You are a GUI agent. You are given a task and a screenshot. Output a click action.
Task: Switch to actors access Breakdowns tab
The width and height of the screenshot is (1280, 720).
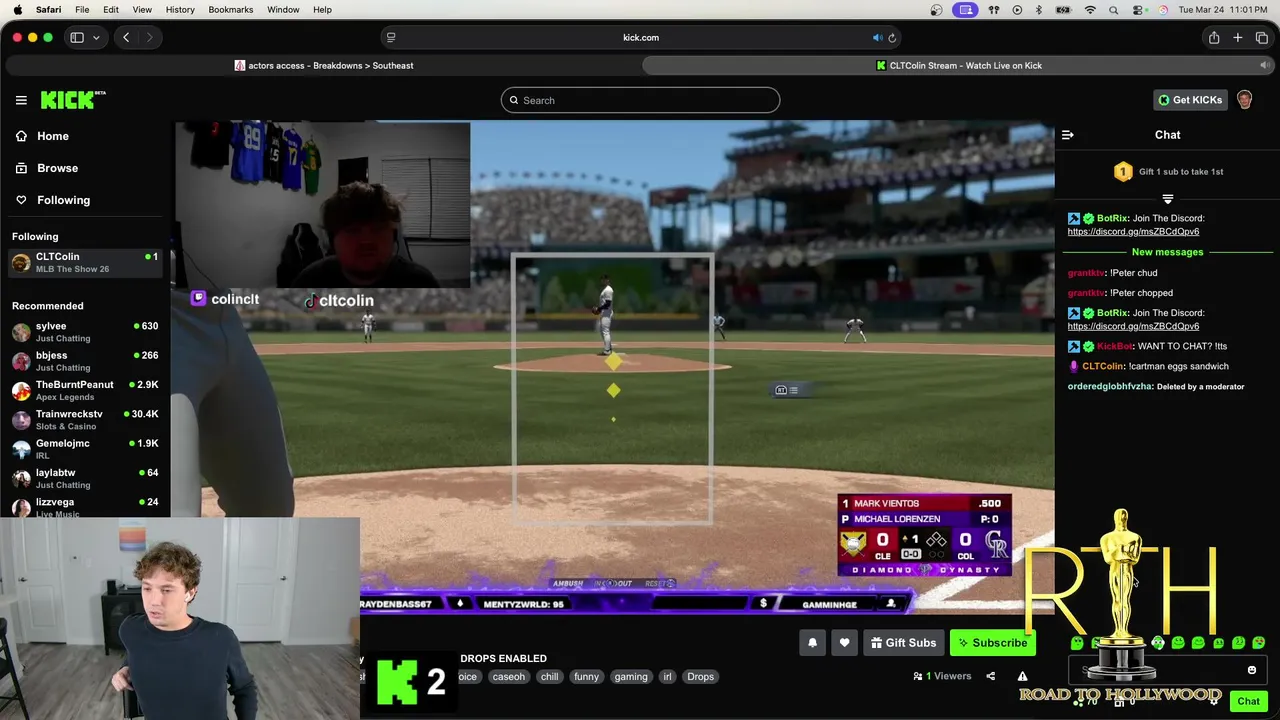(323, 66)
